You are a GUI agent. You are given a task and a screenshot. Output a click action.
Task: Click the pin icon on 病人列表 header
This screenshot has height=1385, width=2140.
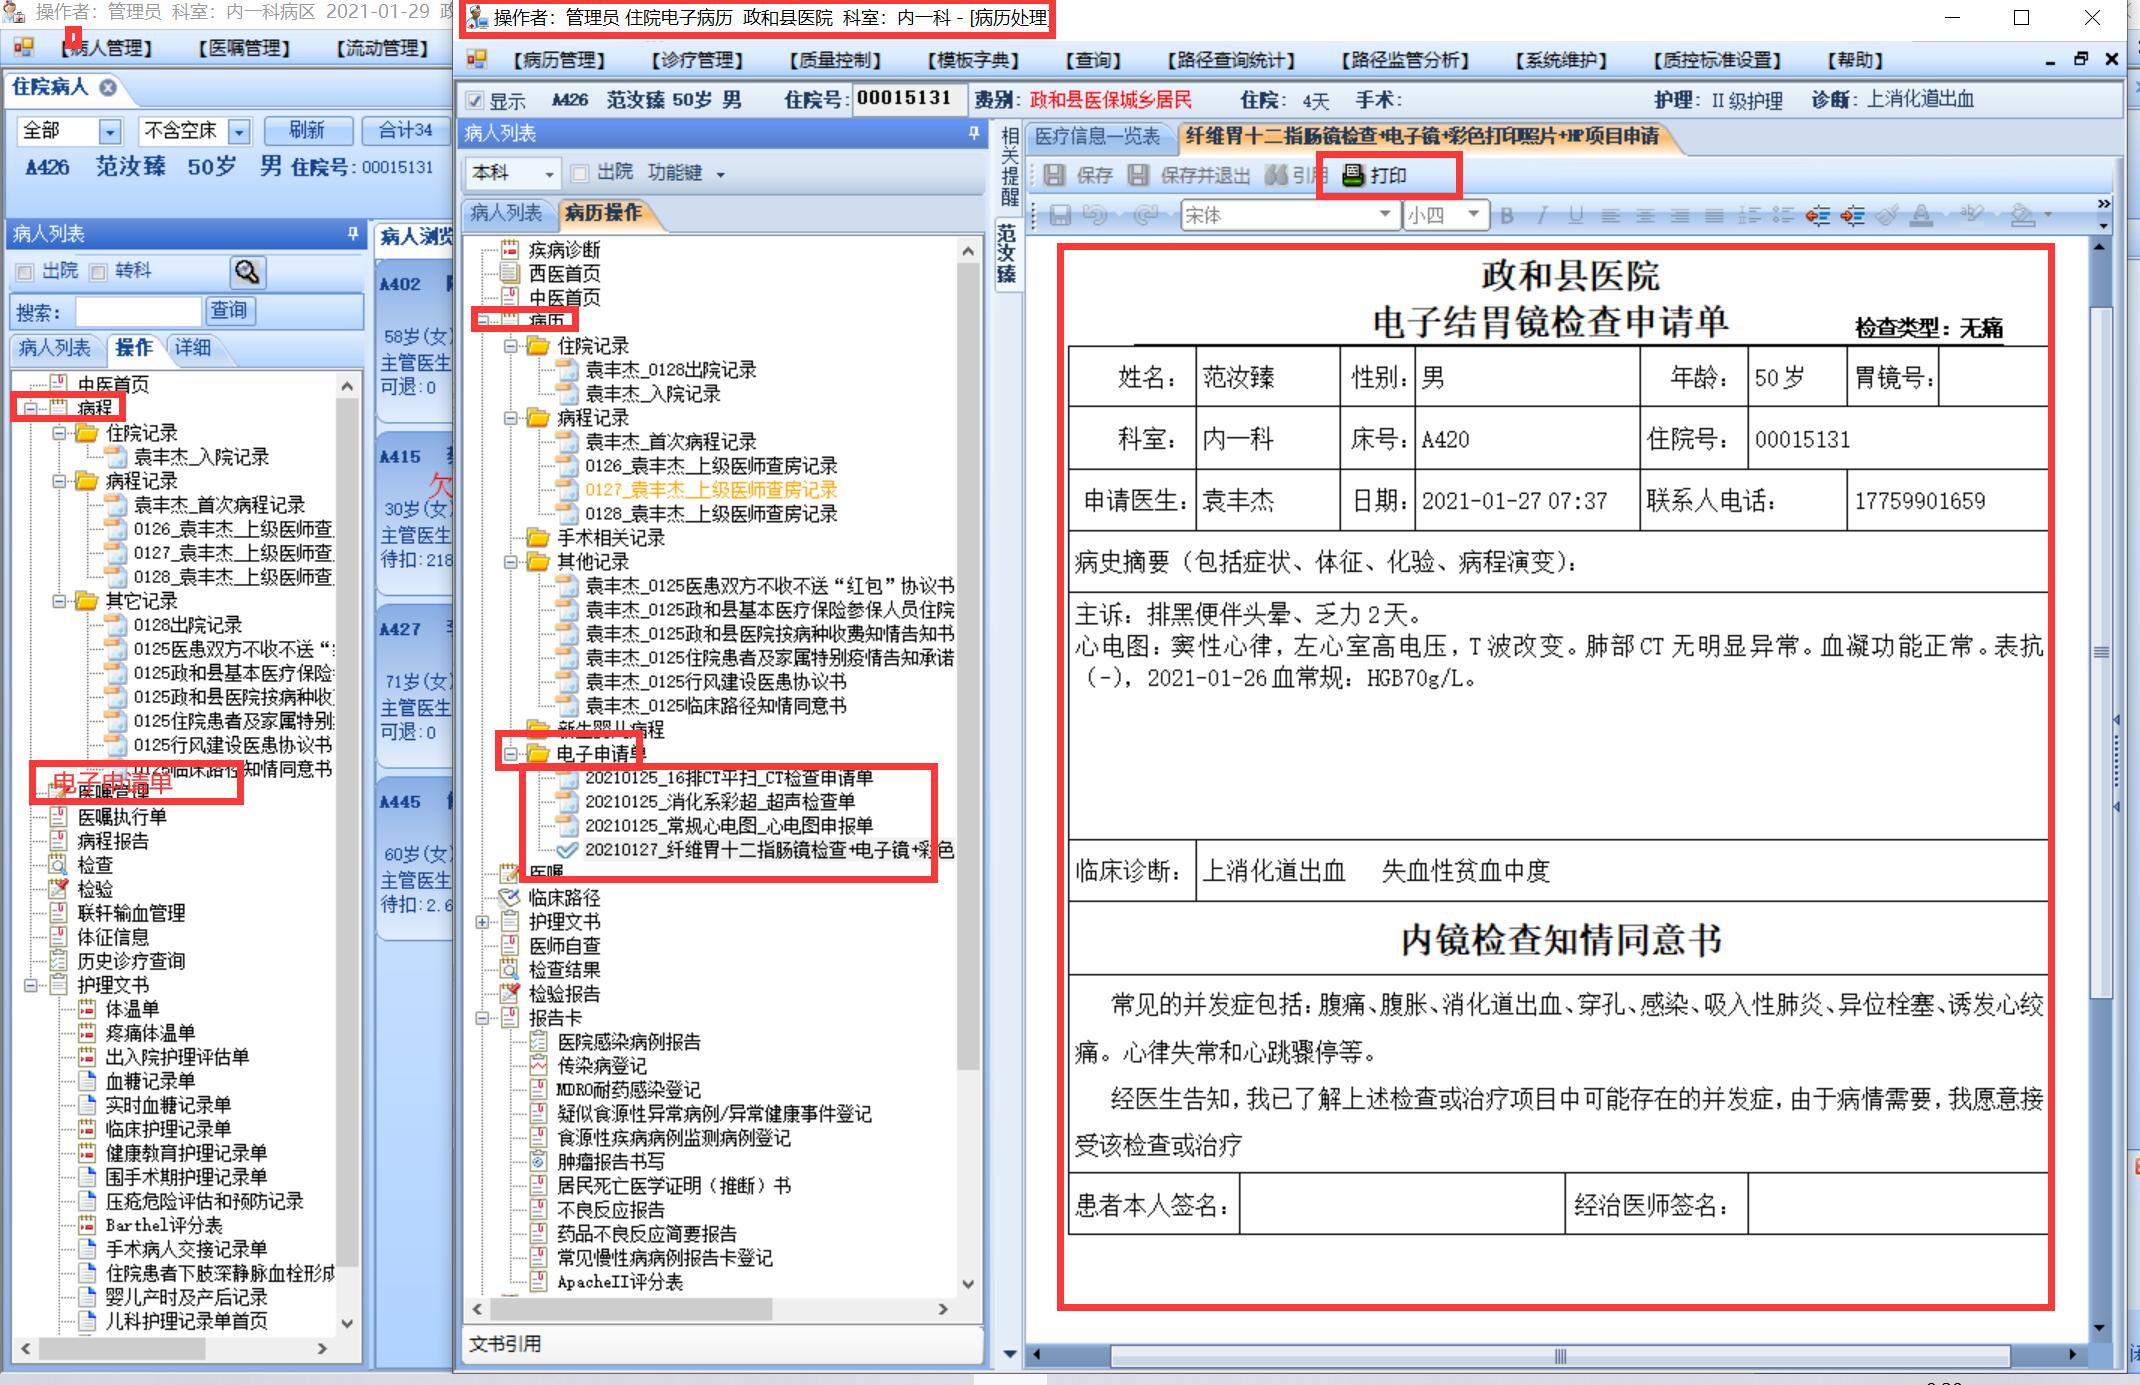point(352,233)
